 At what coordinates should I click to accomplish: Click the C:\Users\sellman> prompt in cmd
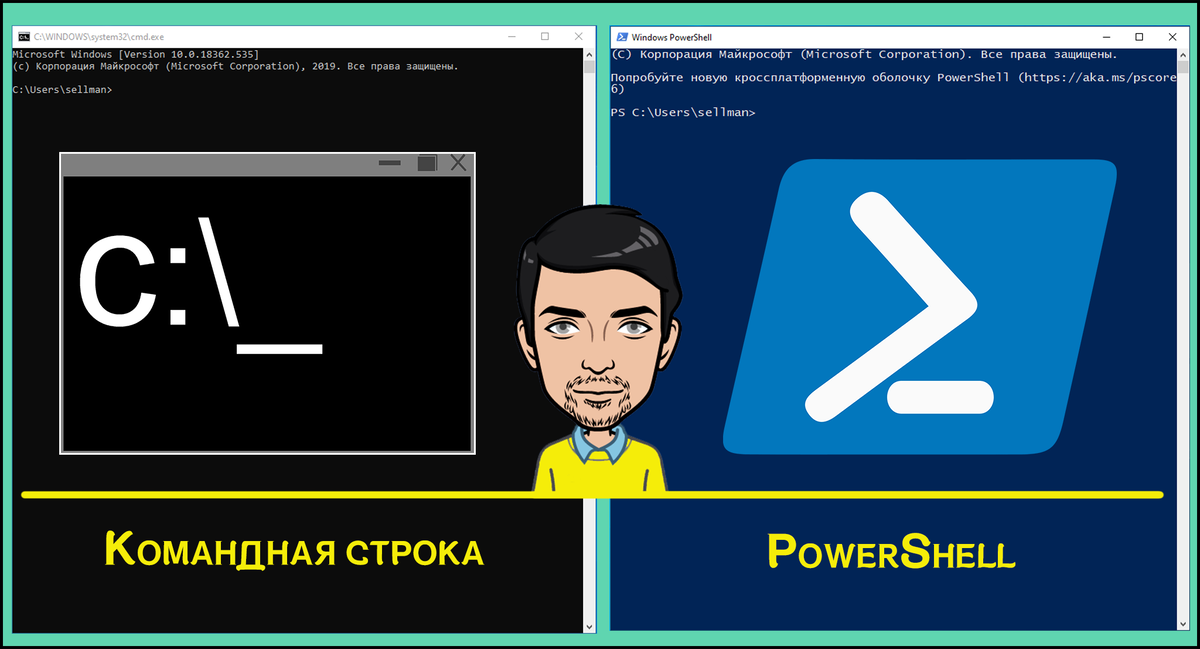pyautogui.click(x=62, y=90)
